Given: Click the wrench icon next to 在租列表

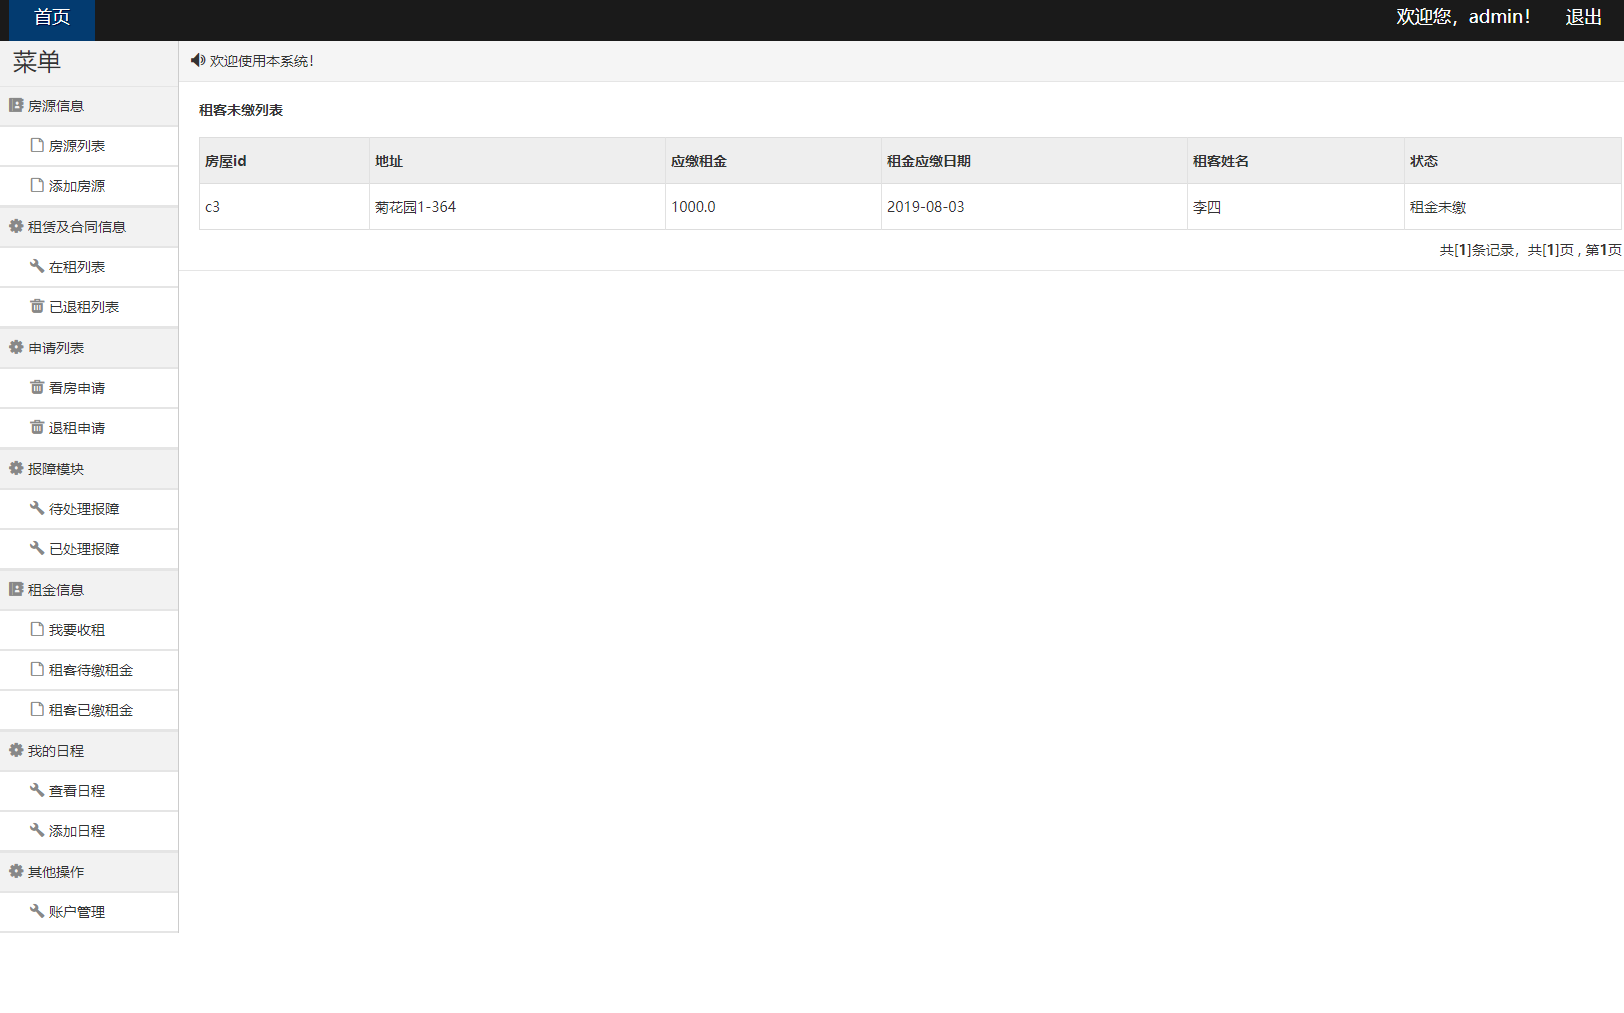Looking at the screenshot, I should pos(37,266).
